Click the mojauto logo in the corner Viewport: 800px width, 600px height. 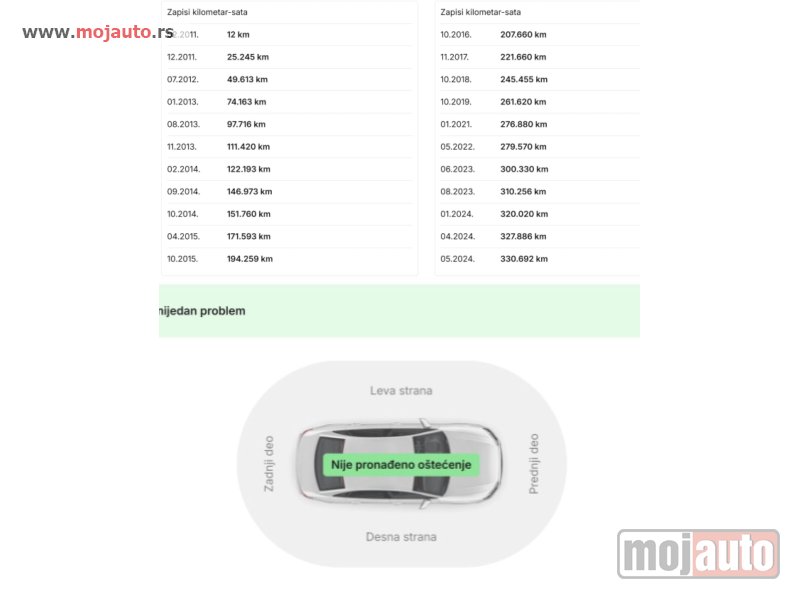pos(697,553)
